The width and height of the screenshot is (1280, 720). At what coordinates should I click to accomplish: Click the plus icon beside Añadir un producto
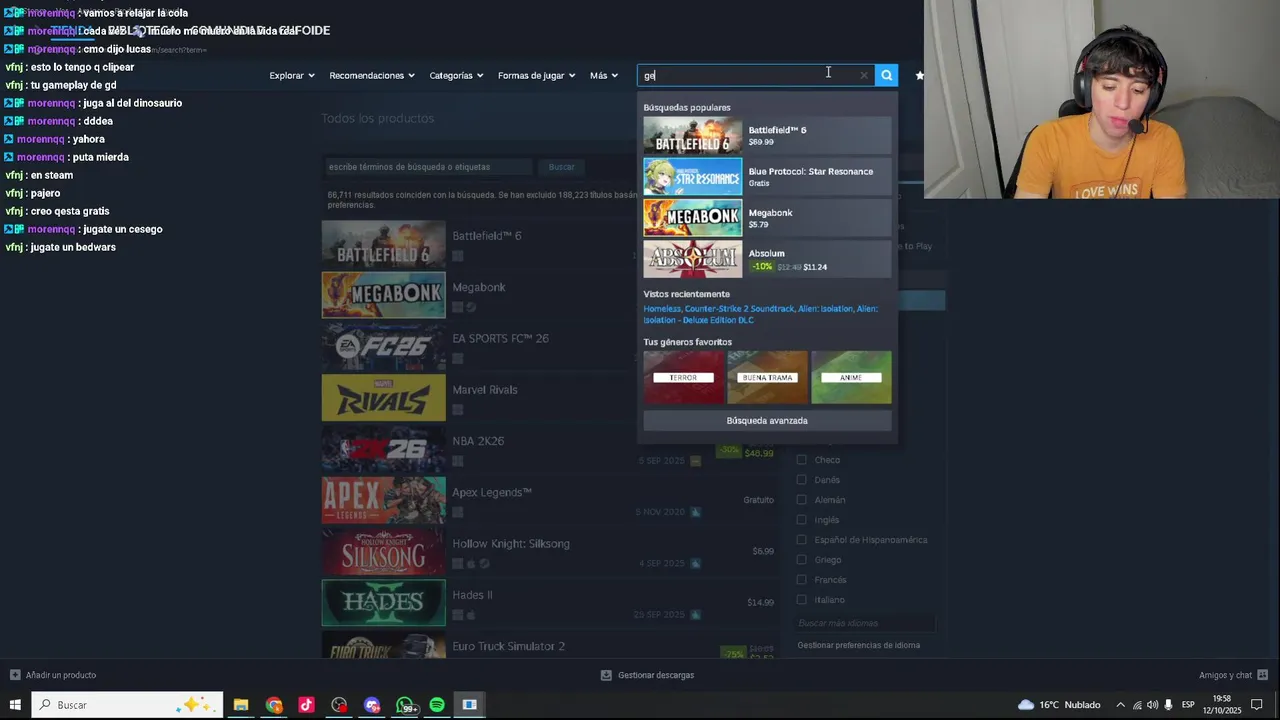tap(15, 675)
